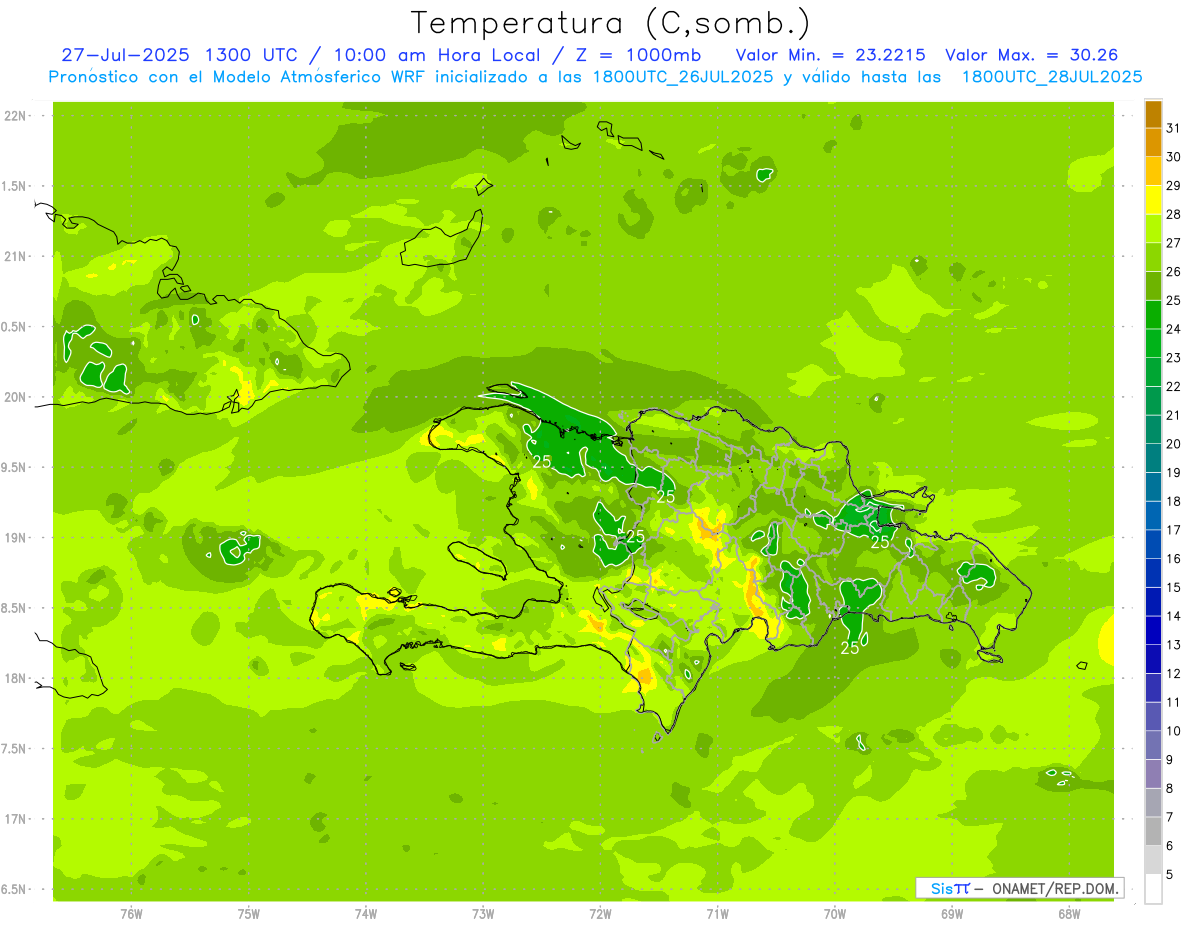Click the yellow legend swatch between 28 and 29
This screenshot has width=1200, height=927.
pyautogui.click(x=1153, y=200)
